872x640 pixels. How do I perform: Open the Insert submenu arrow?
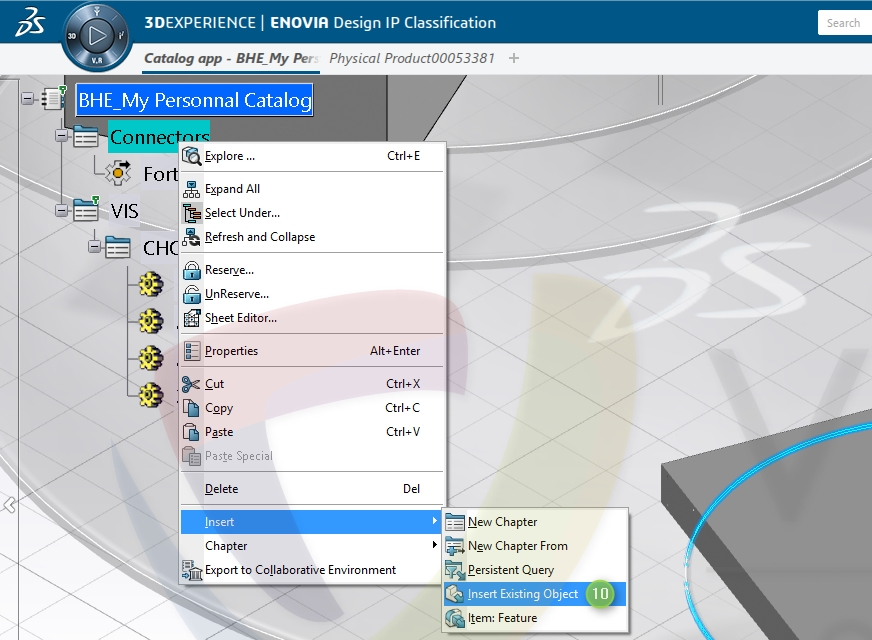(x=434, y=521)
